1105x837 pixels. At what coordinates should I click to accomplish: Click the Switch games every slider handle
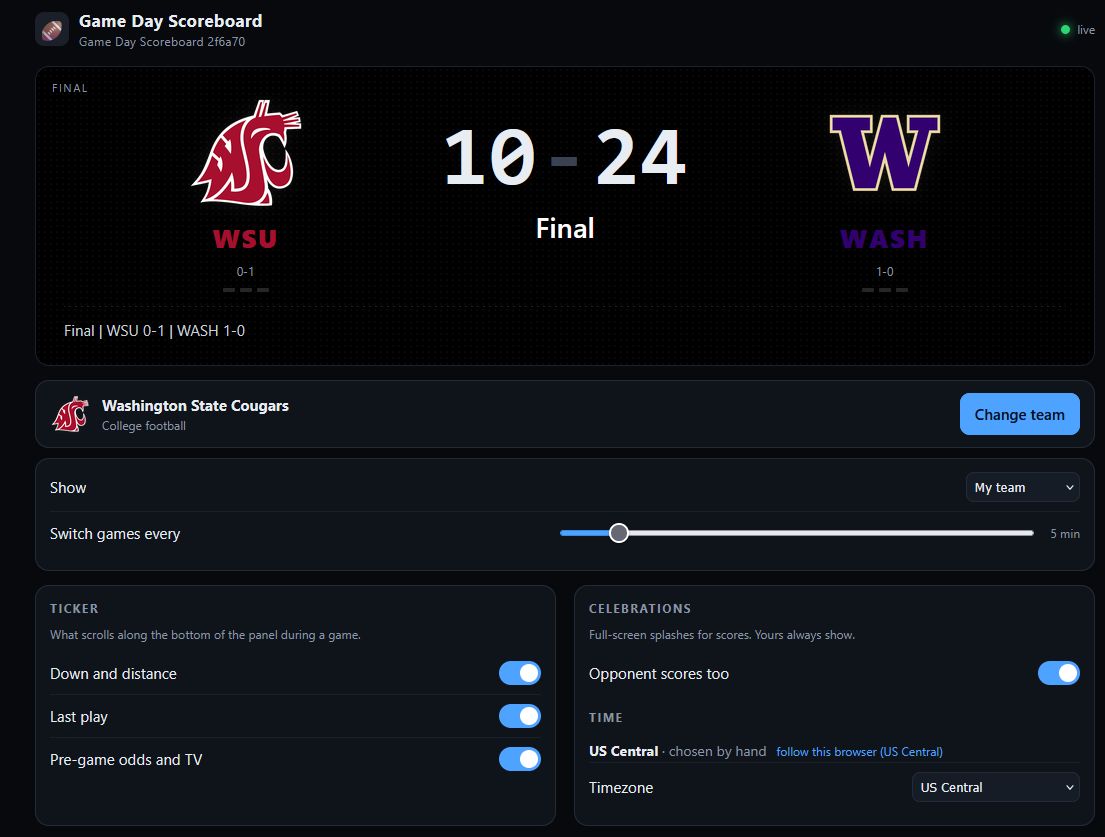point(619,533)
